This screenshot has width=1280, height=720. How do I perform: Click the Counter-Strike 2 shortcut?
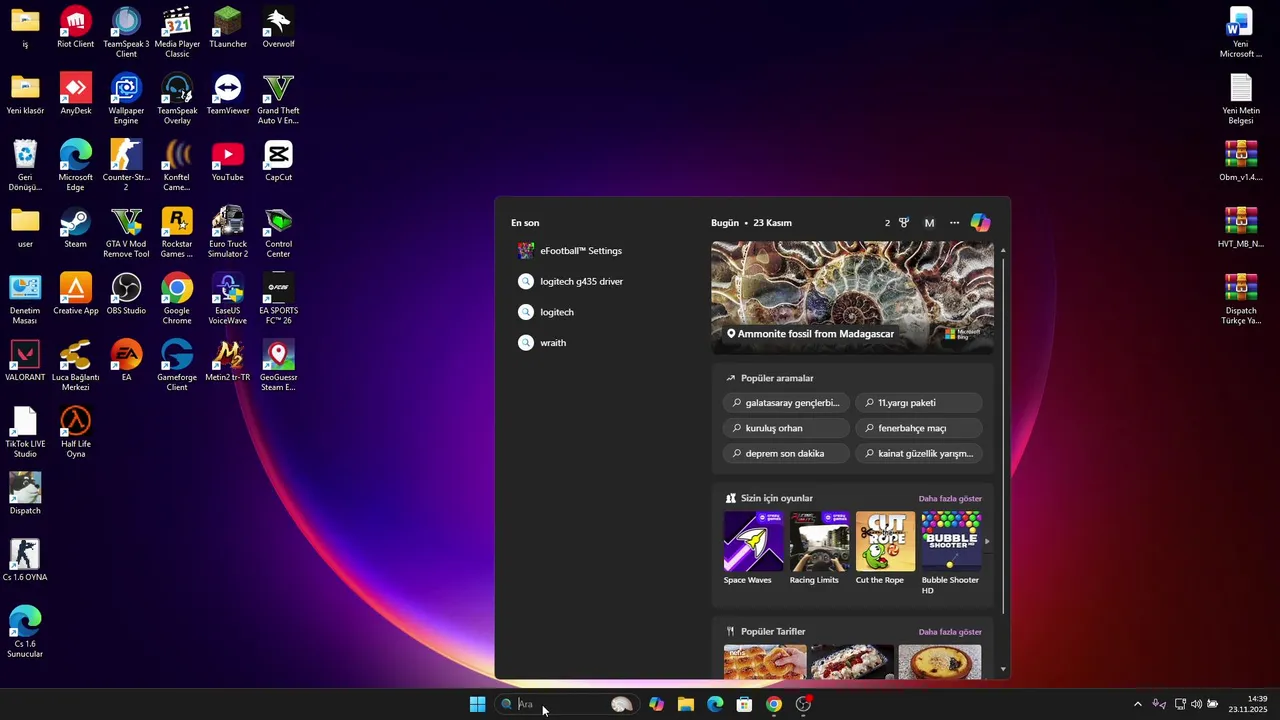pos(126,166)
